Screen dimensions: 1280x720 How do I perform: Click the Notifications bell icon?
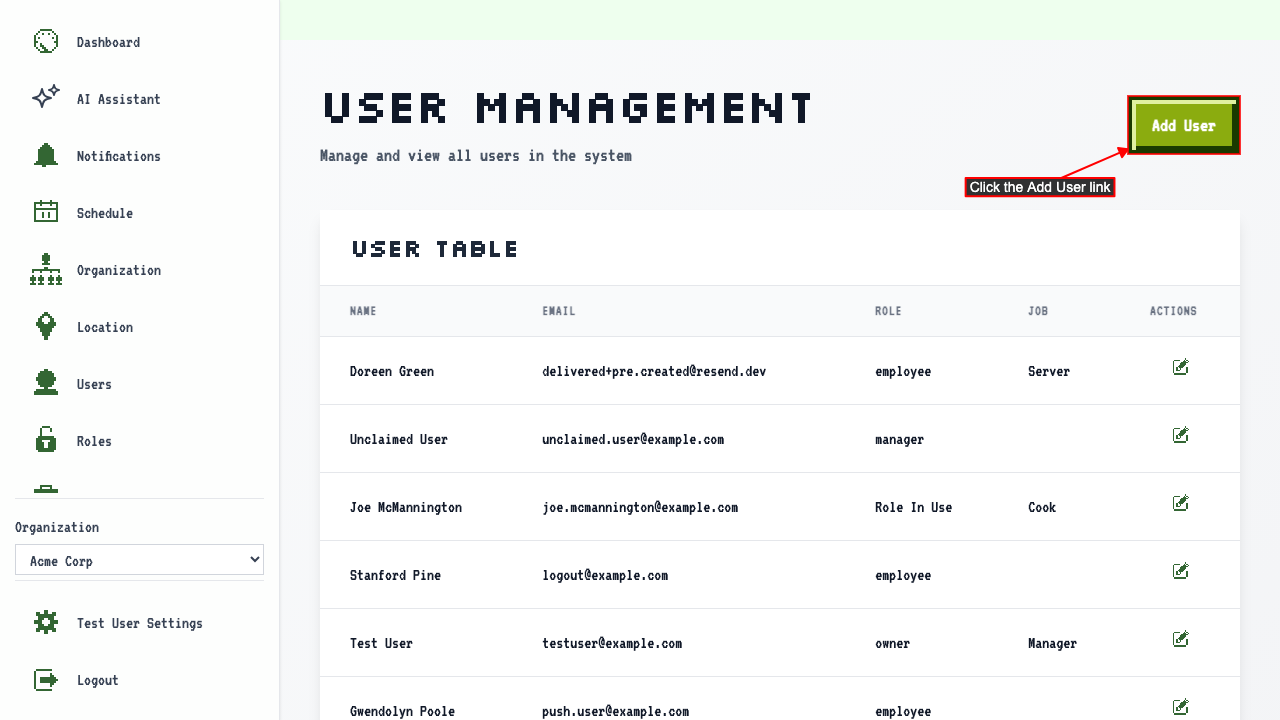pyautogui.click(x=46, y=156)
